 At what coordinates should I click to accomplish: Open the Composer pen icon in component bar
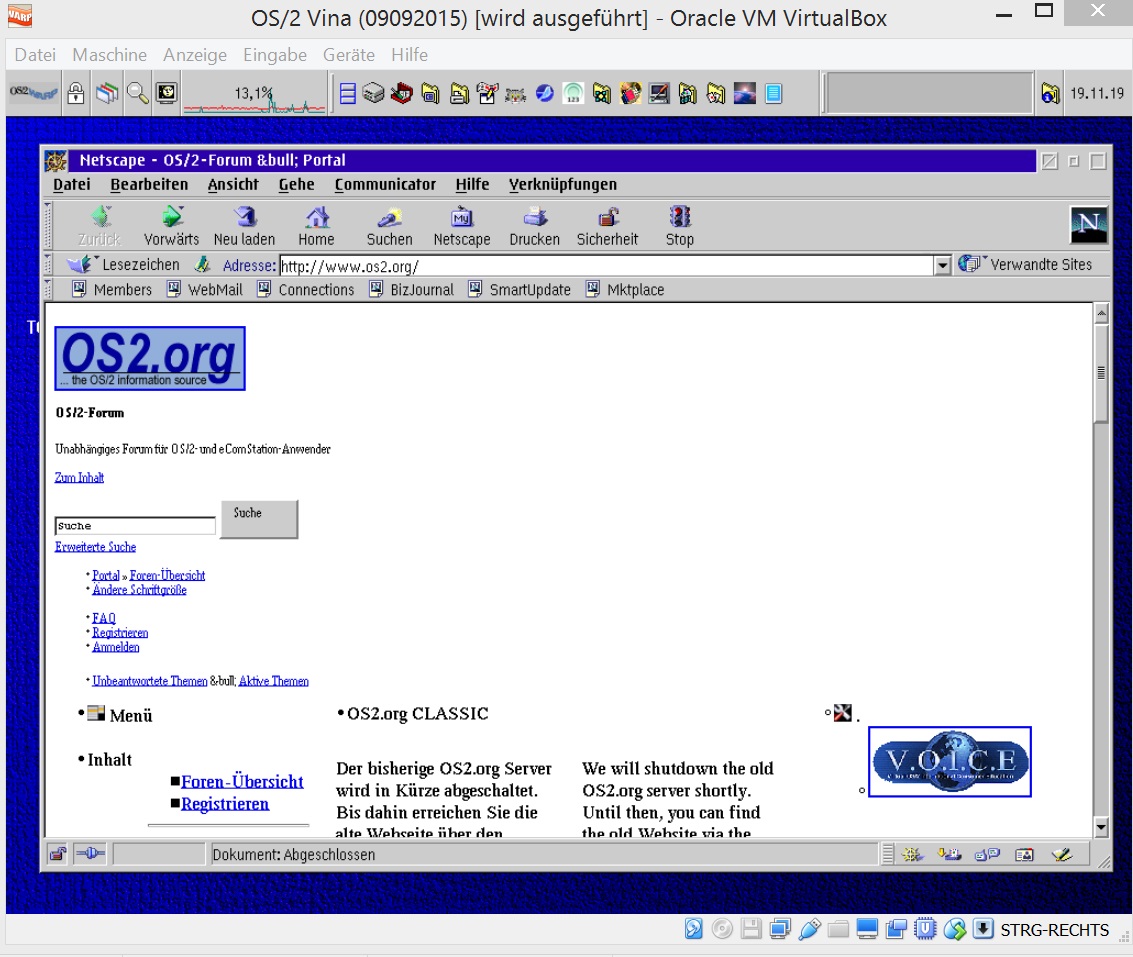(1061, 855)
